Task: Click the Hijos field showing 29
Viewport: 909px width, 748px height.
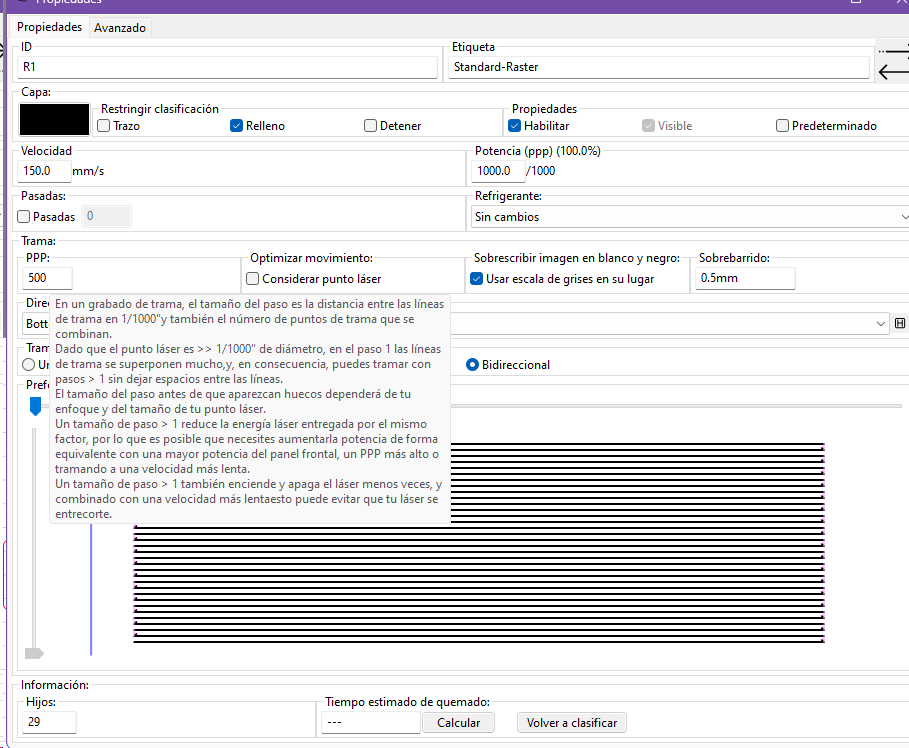Action: tap(49, 722)
